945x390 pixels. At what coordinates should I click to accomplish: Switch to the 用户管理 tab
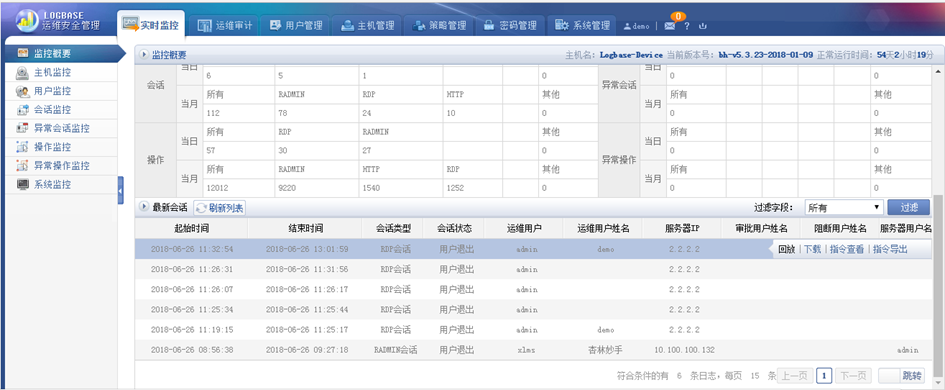(295, 25)
